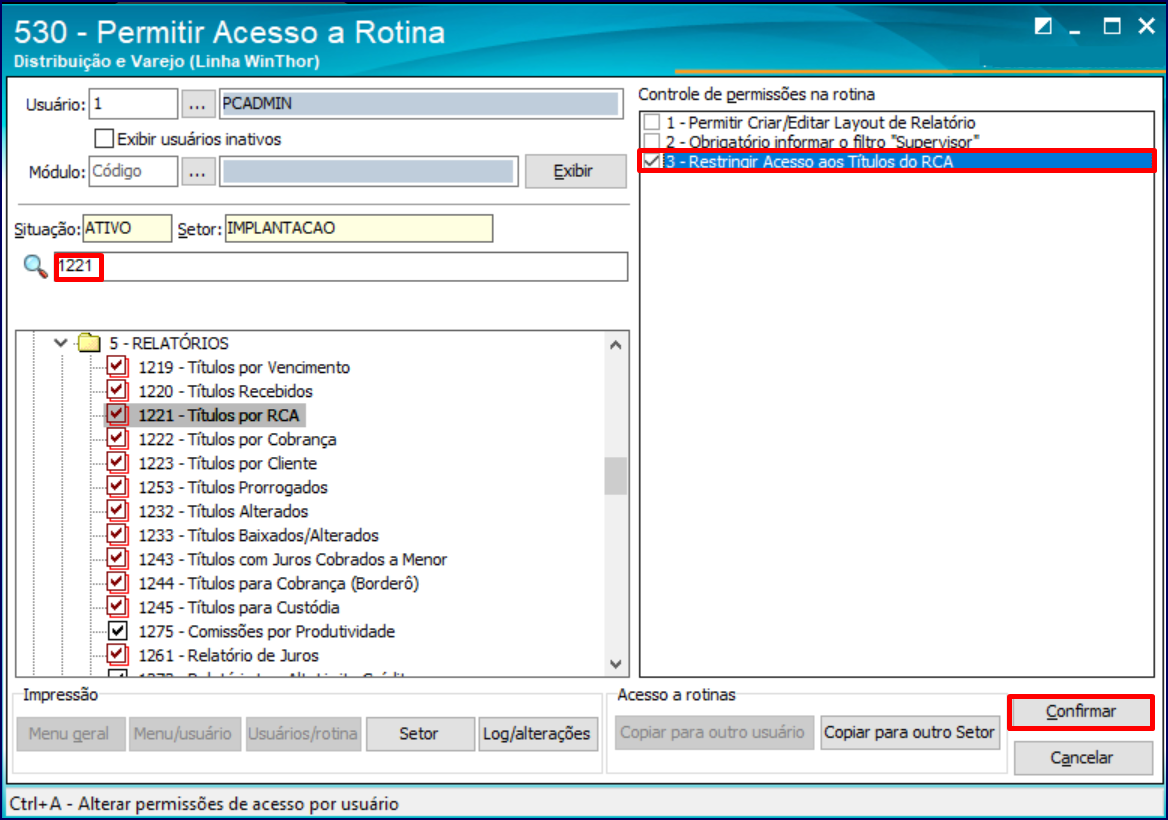Check permission 1 Permitir Criar/Editar Layout
Viewport: 1168px width, 820px height.
point(652,122)
